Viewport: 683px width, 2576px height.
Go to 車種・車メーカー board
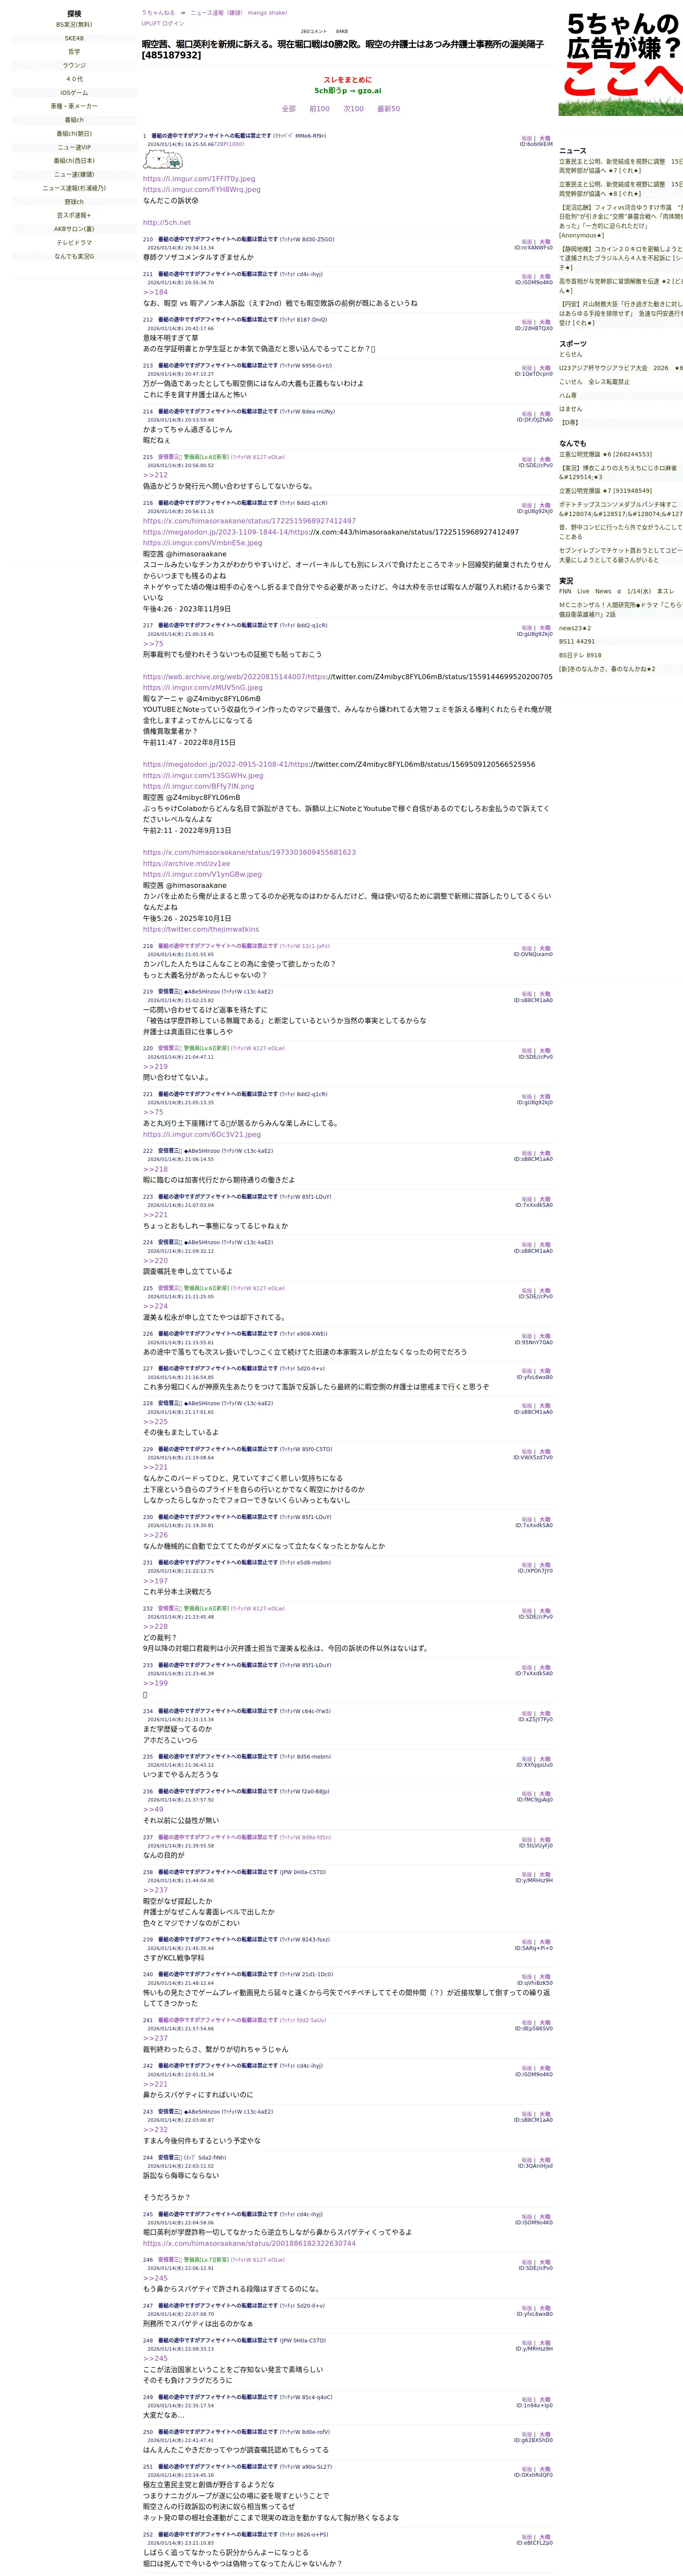click(74, 106)
